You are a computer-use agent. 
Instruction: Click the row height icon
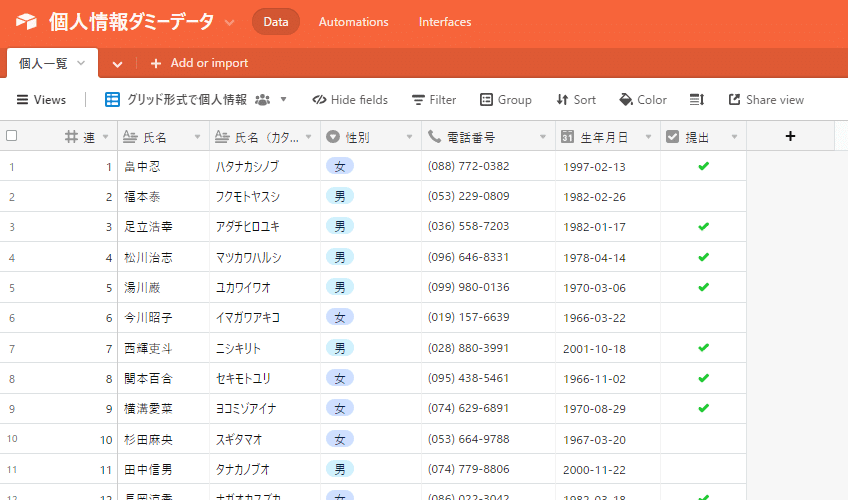click(x=697, y=99)
